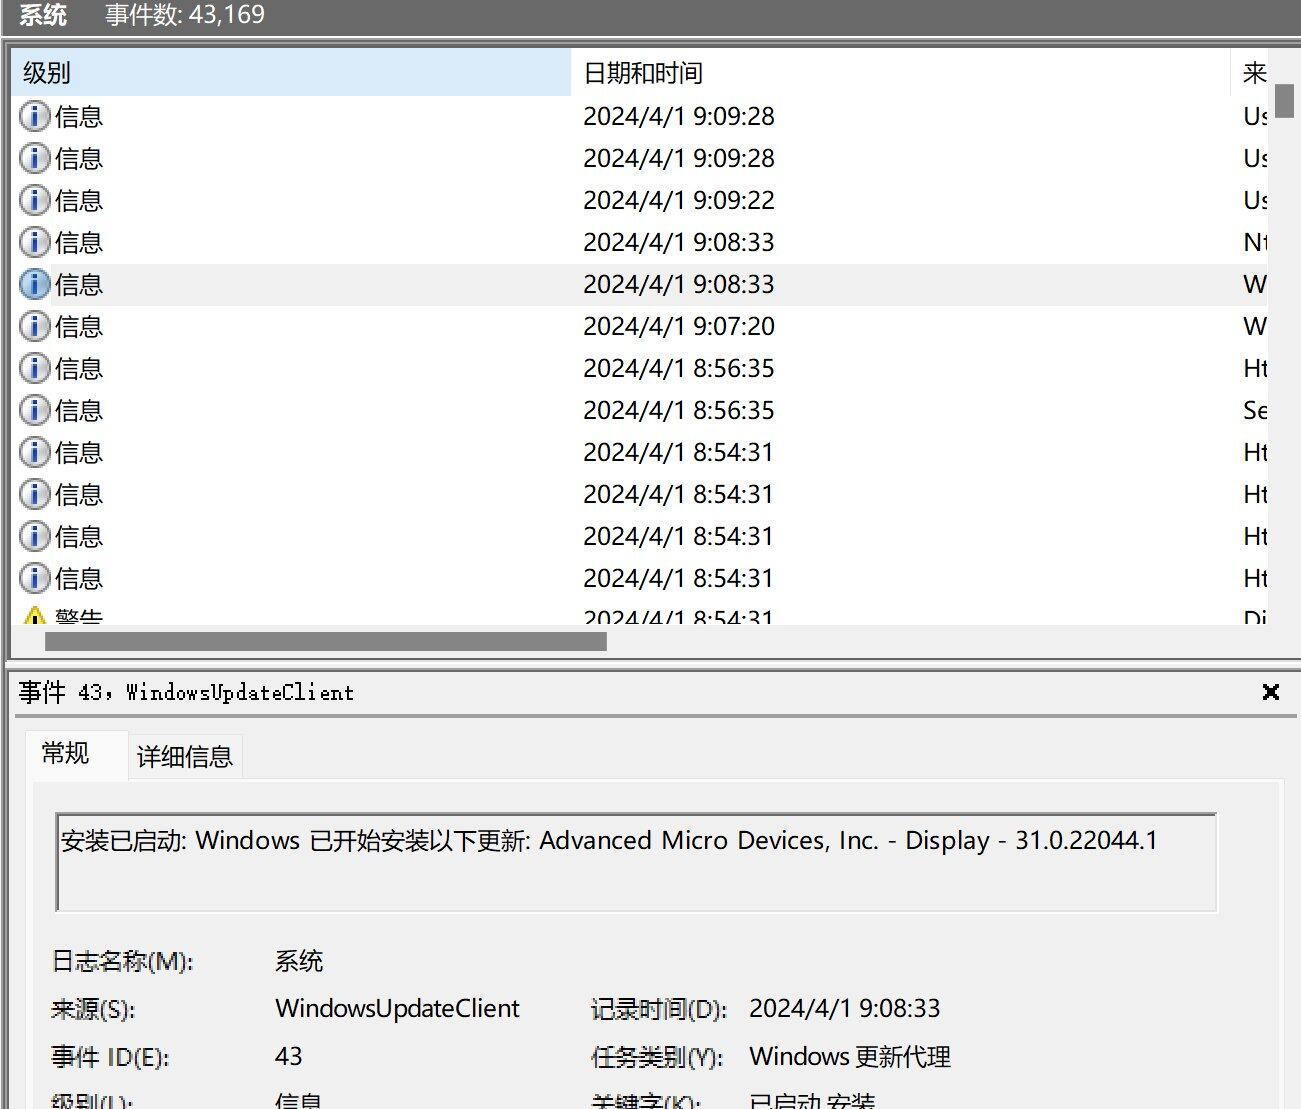This screenshot has width=1301, height=1109.
Task: Sort by the 级别 column header
Action: [291, 73]
